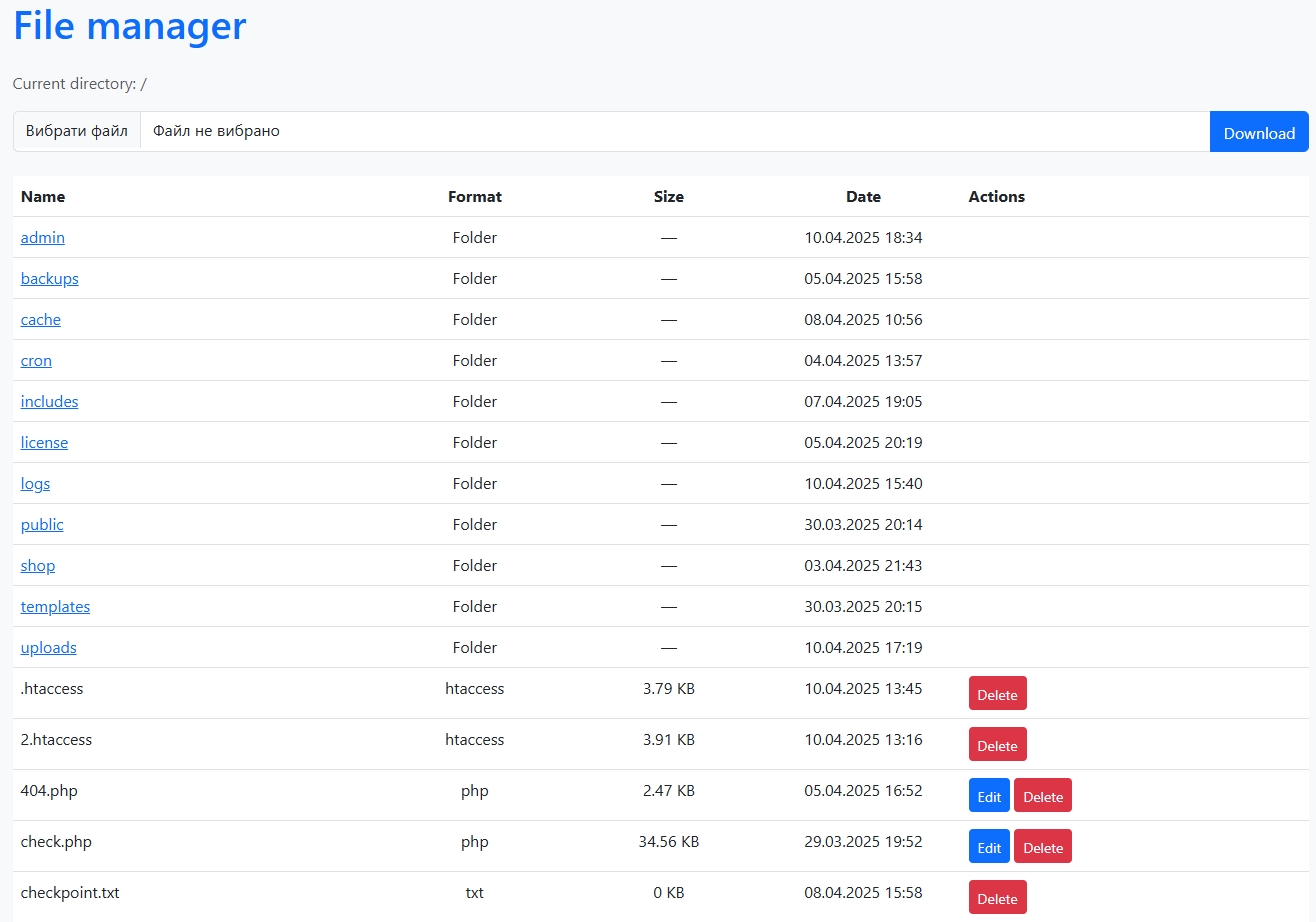Delete the checkpoint.txt file
The width and height of the screenshot is (1316, 922).
point(997,898)
